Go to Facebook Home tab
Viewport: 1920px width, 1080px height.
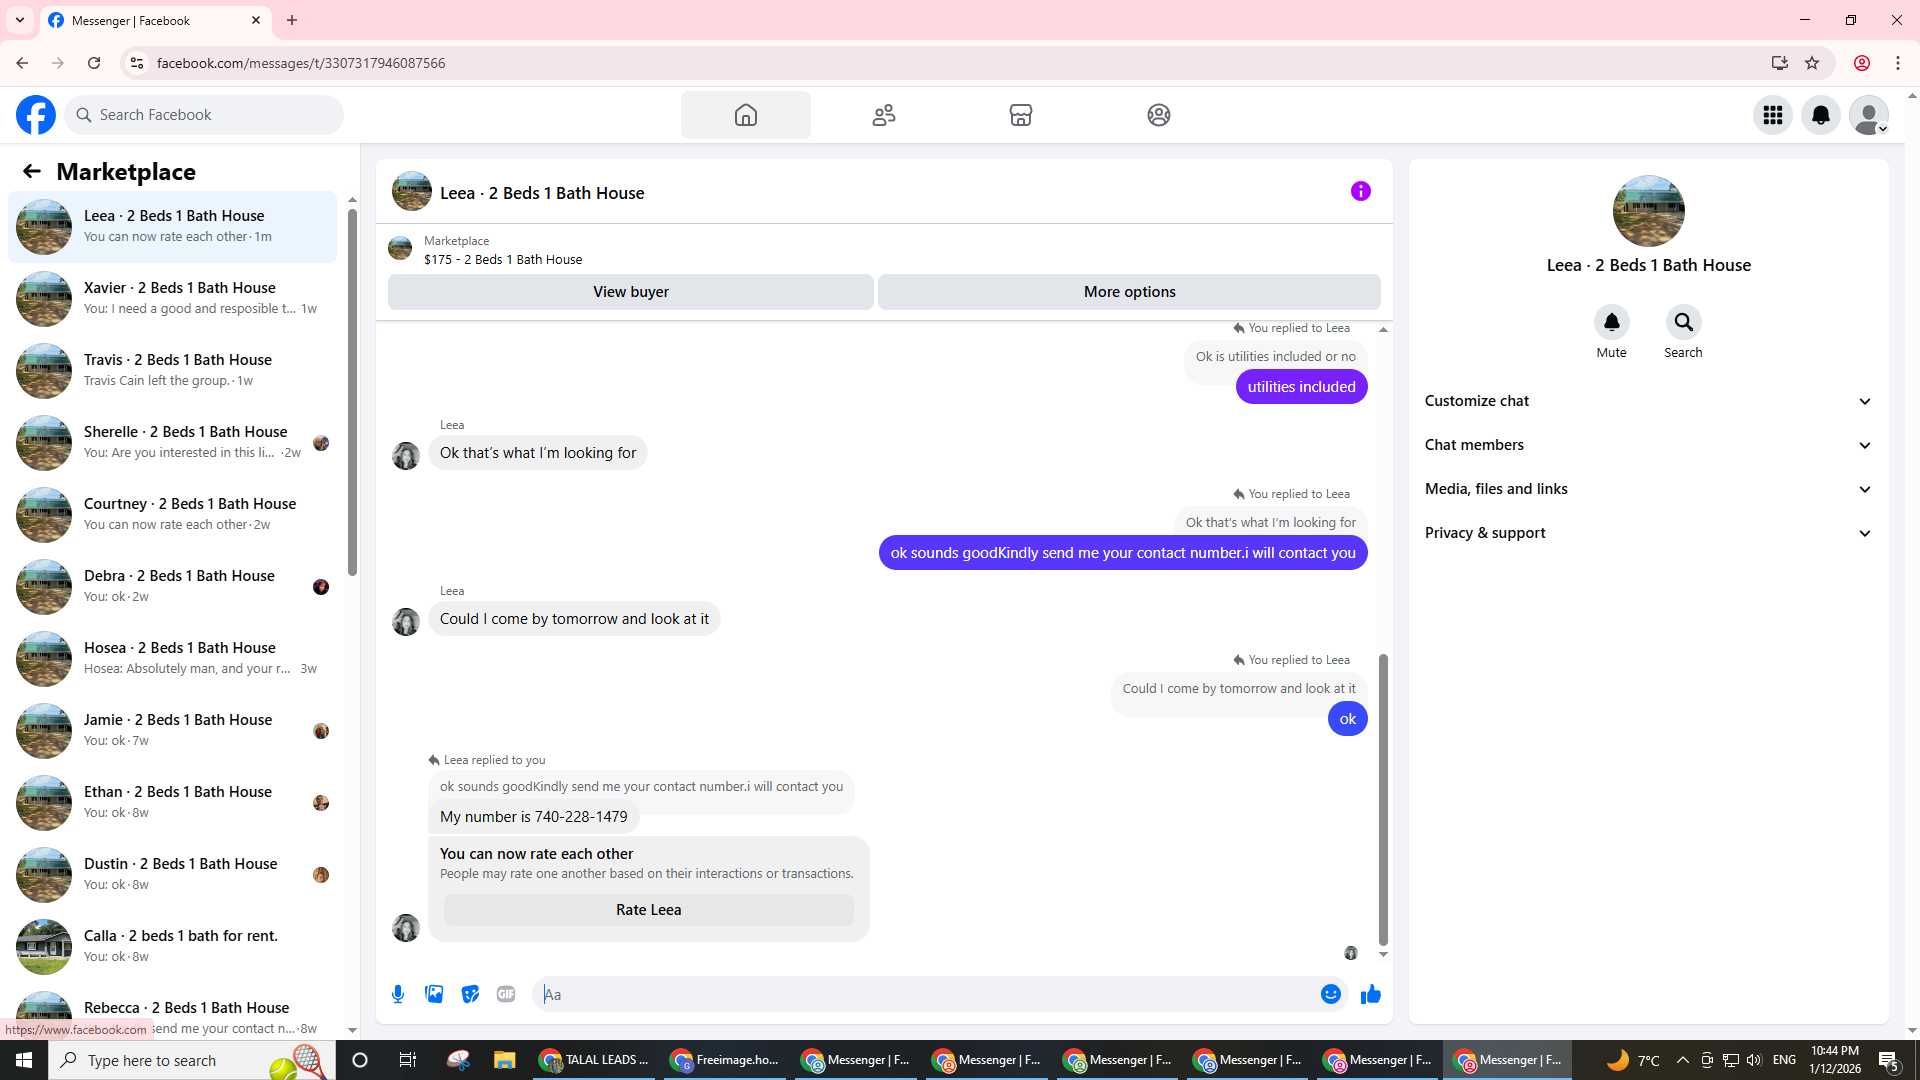pos(745,115)
